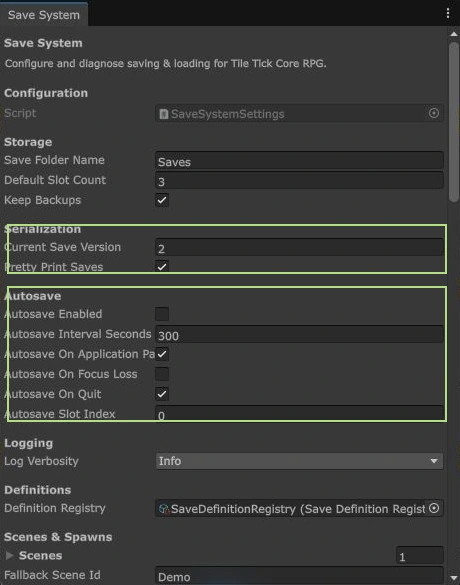Click the Scenes array size field
460x585 pixels.
click(x=420, y=556)
